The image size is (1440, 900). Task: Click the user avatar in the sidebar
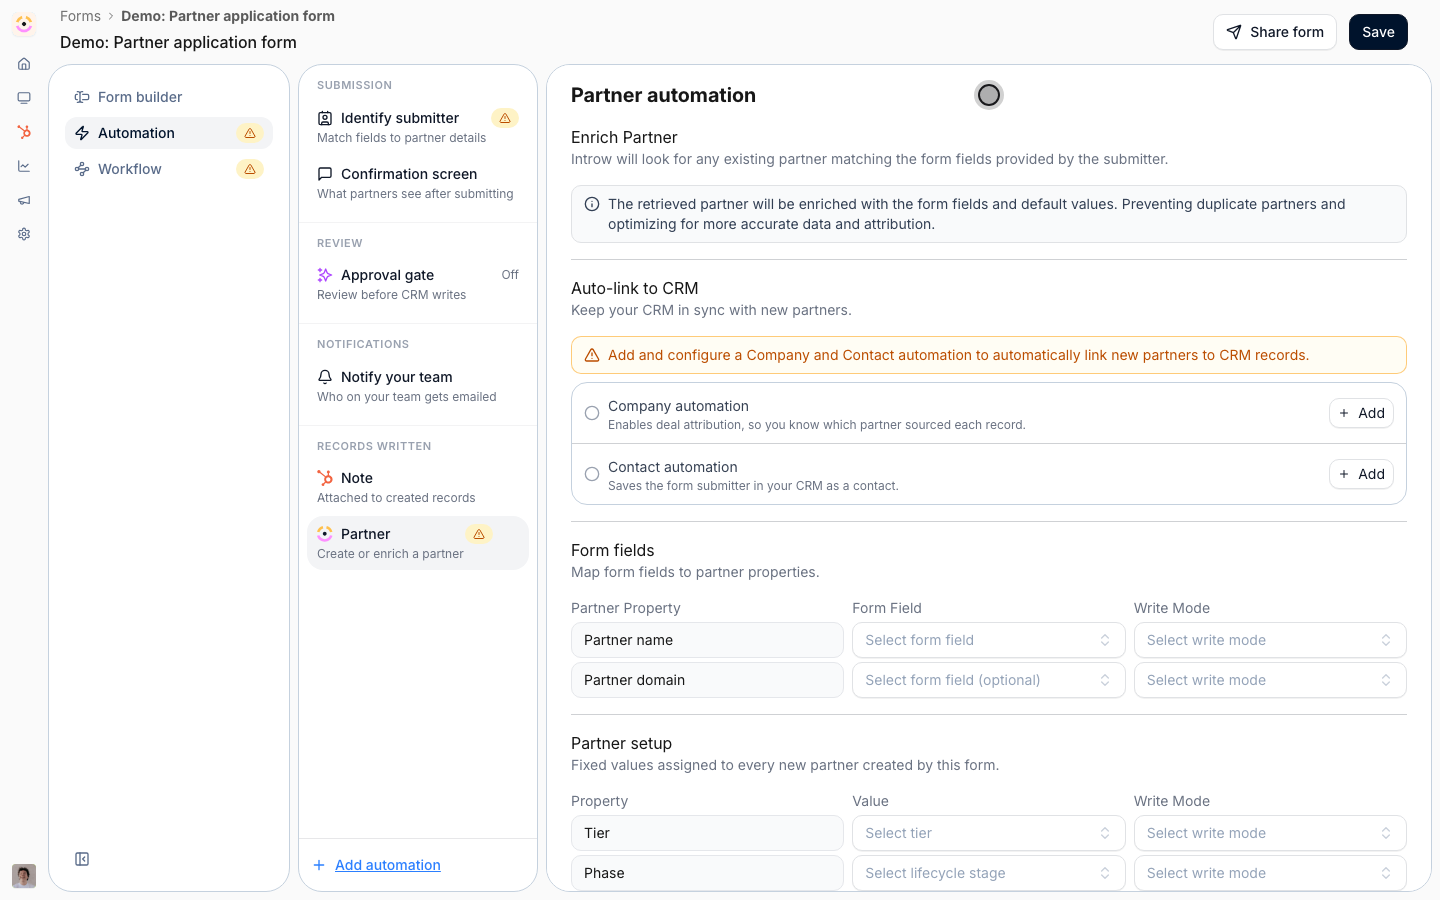(24, 876)
